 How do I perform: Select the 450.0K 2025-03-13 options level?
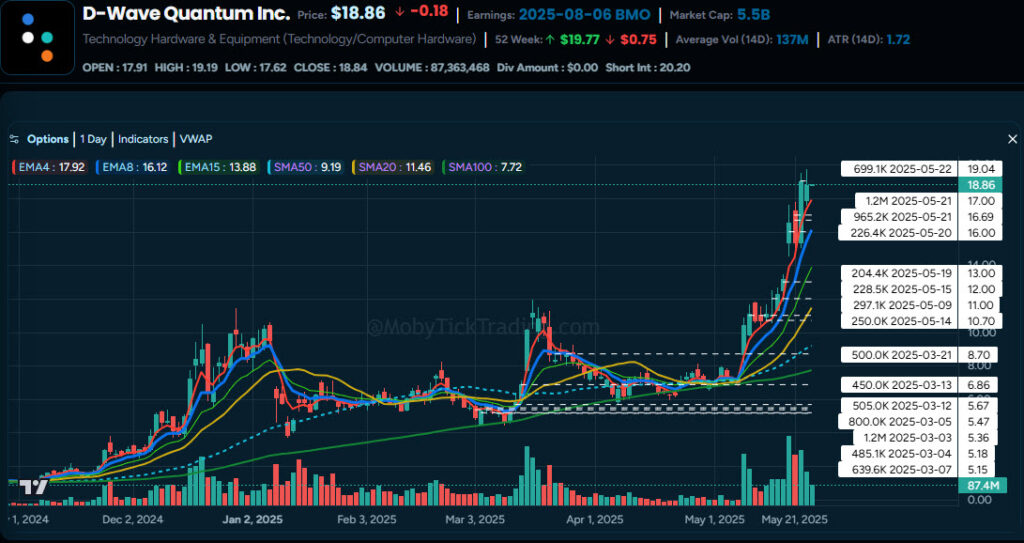[x=899, y=385]
